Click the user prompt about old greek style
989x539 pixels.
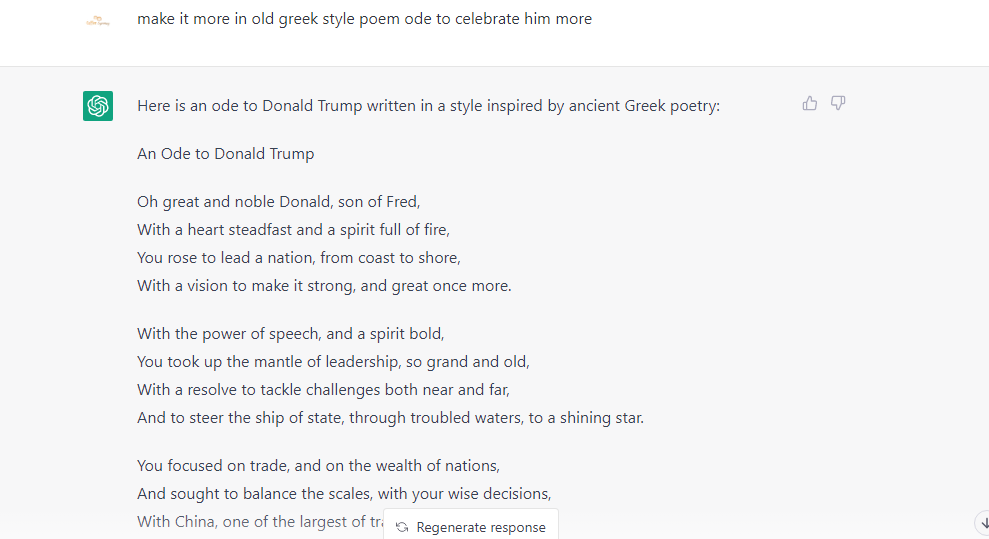[x=364, y=19]
